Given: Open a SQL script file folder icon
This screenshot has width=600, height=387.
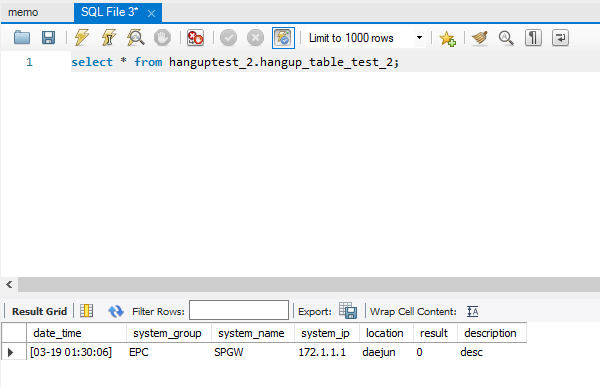Looking at the screenshot, I should [22, 38].
